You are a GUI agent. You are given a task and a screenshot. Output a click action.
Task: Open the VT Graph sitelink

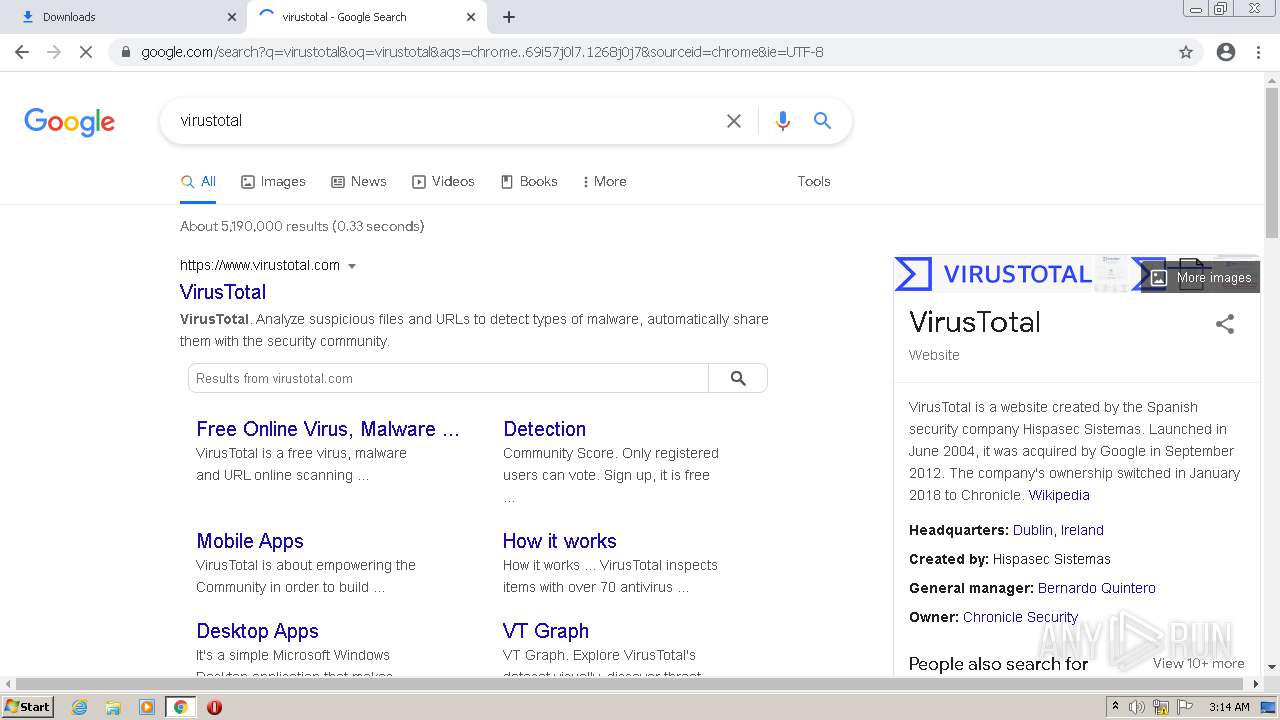click(x=545, y=631)
